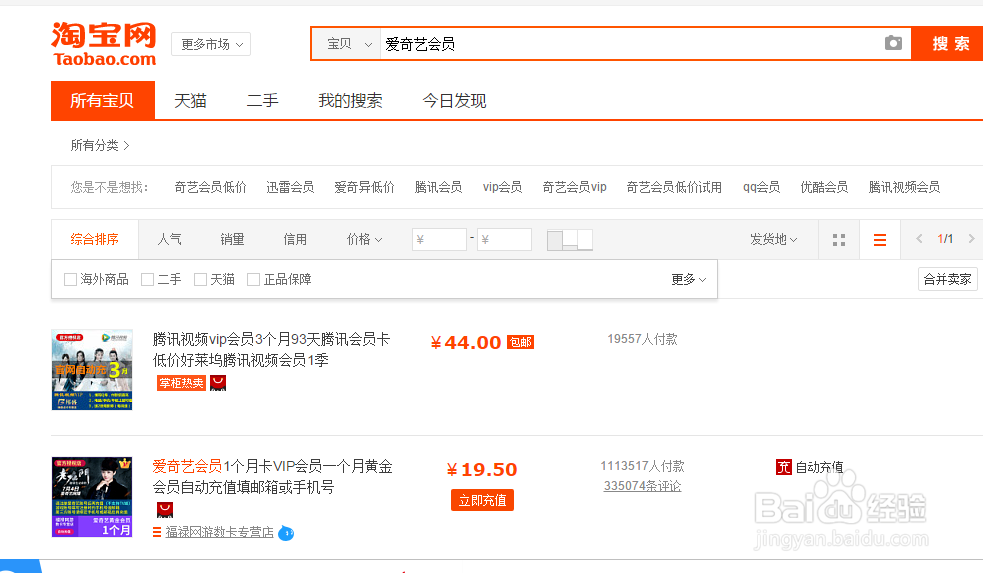The image size is (983, 573).
Task: Check the 正品保障 checkbox
Action: click(253, 280)
